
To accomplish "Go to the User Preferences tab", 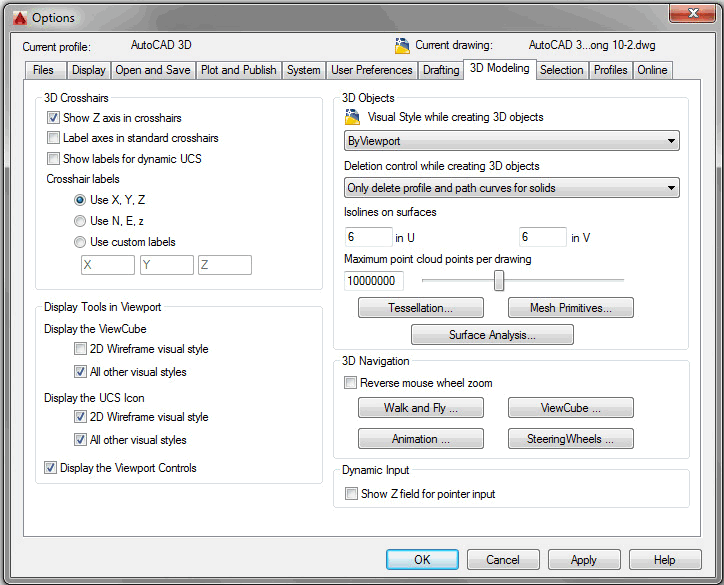I will coord(371,70).
